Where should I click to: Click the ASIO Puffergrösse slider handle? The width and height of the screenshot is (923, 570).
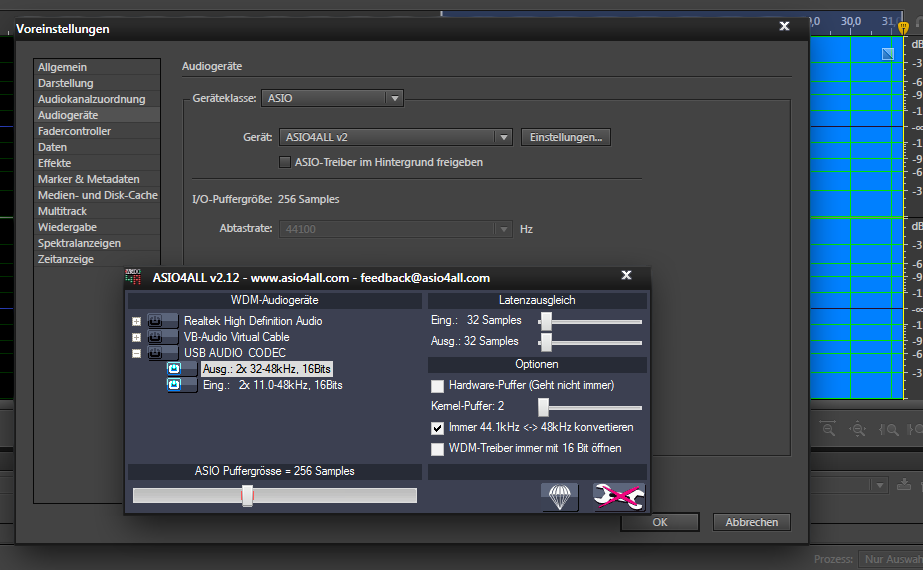coord(247,496)
